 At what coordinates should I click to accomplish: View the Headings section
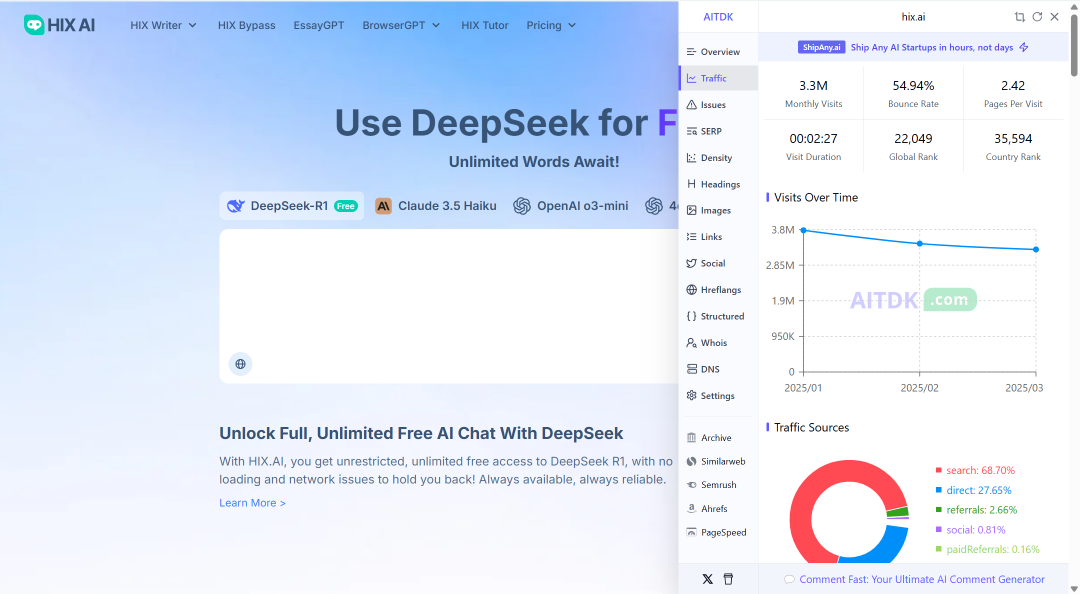point(718,184)
